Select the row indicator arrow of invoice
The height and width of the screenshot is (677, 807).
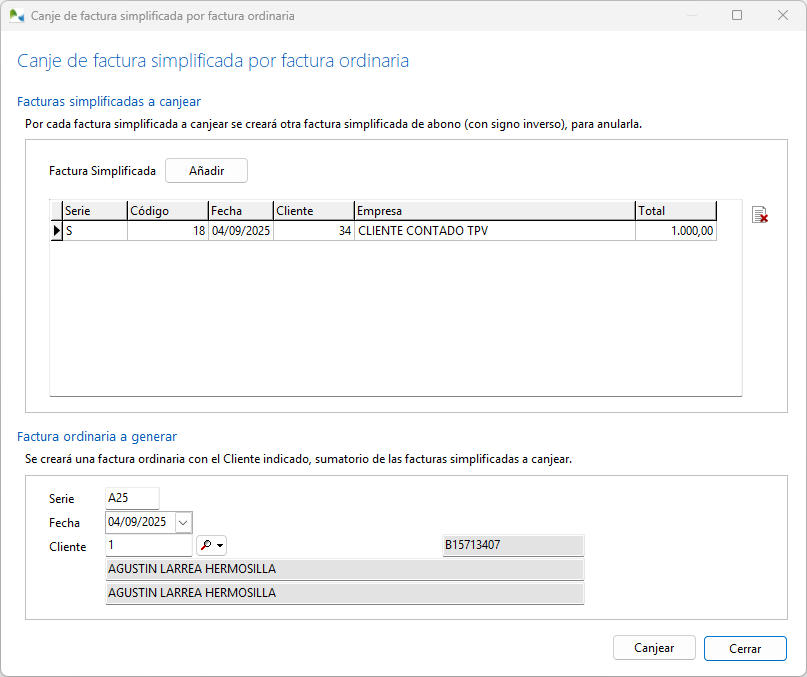tap(56, 231)
